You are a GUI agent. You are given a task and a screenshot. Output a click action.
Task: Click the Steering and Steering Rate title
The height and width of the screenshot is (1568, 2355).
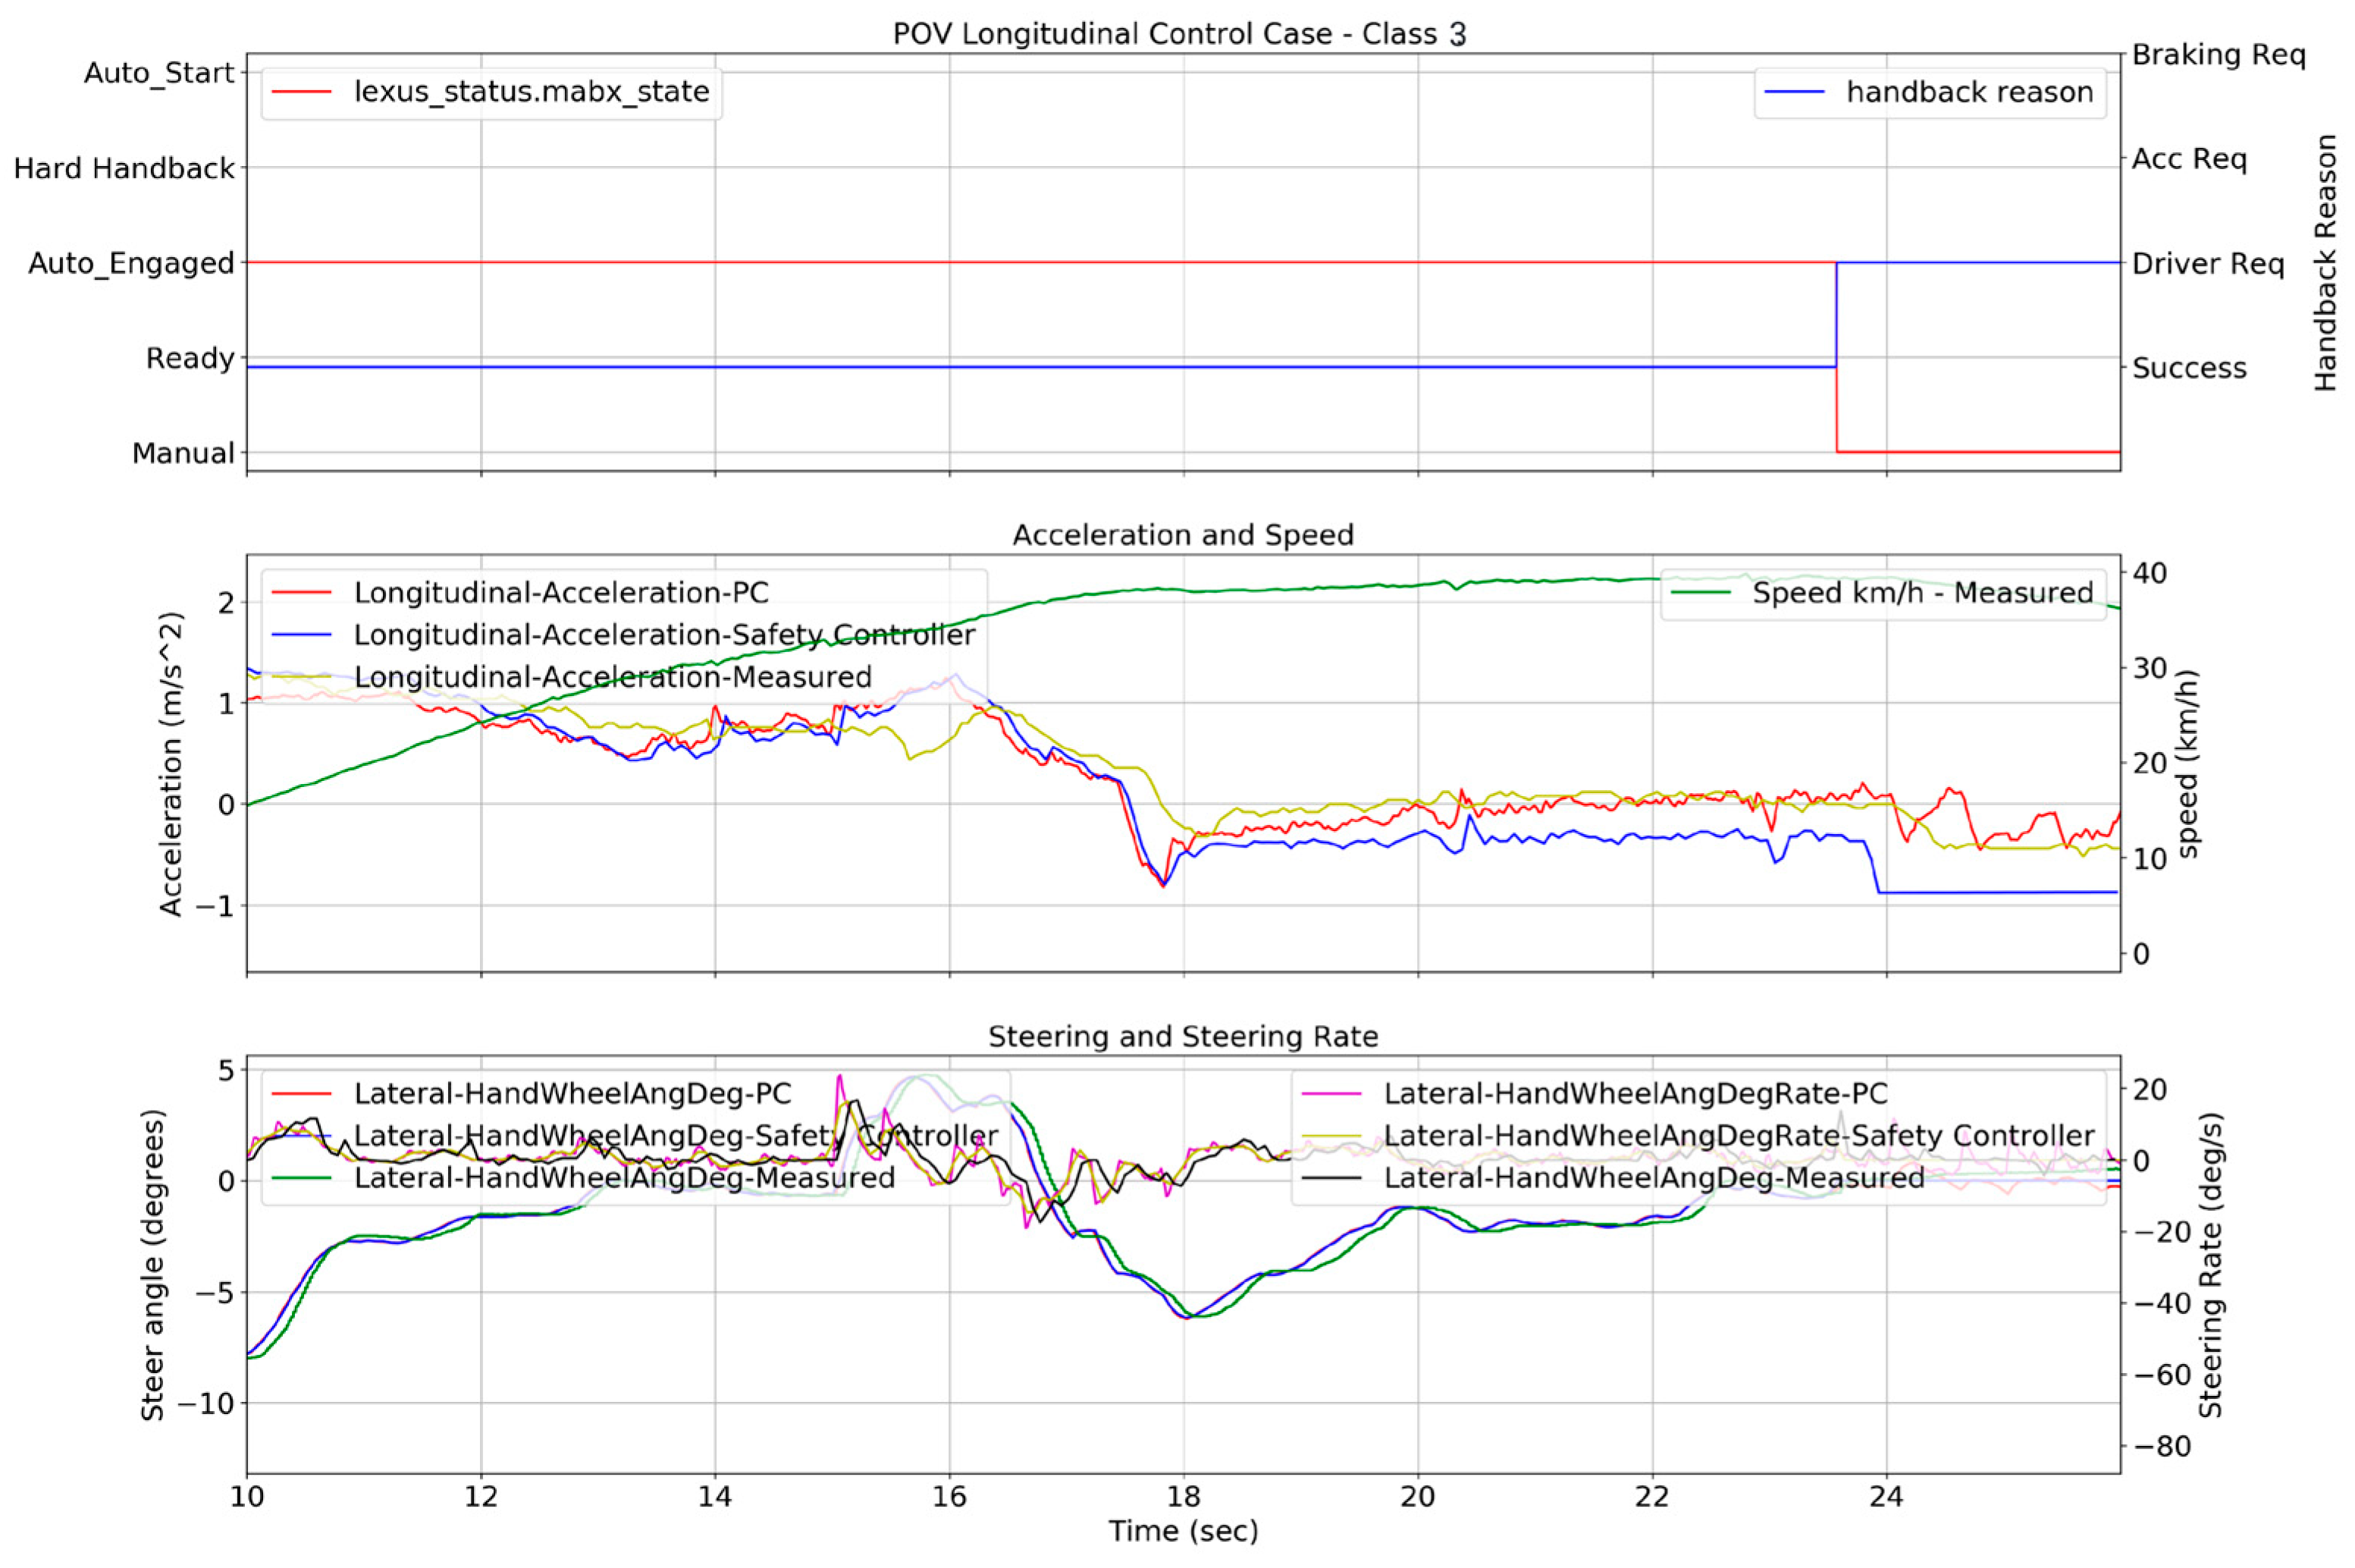coord(1182,1036)
